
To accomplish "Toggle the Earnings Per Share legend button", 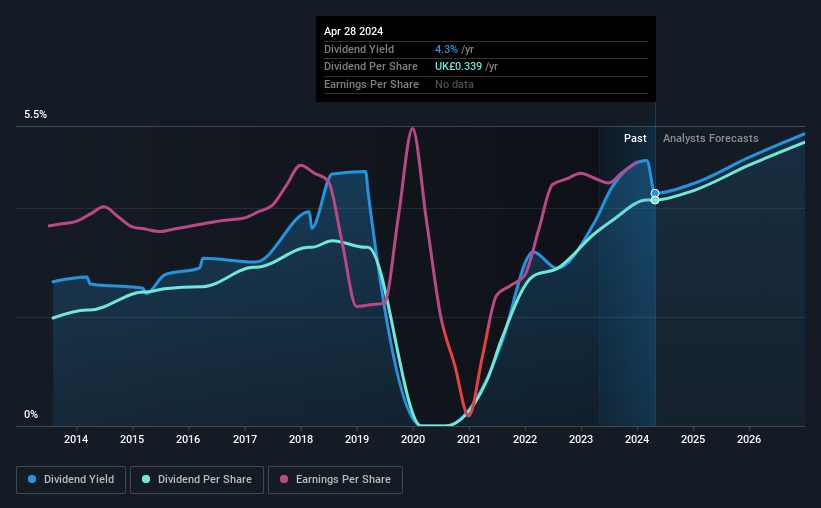I will [336, 480].
